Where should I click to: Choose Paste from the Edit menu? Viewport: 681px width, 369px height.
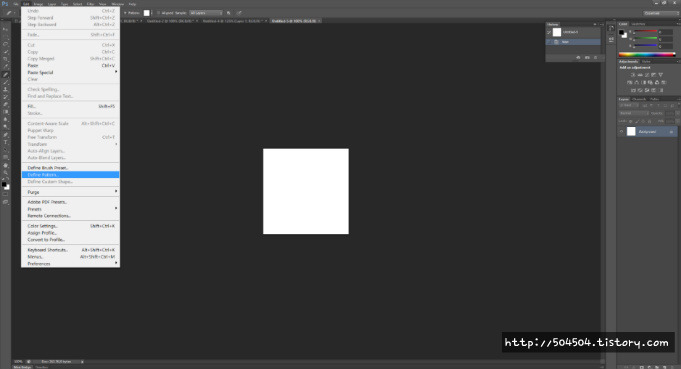click(70, 66)
